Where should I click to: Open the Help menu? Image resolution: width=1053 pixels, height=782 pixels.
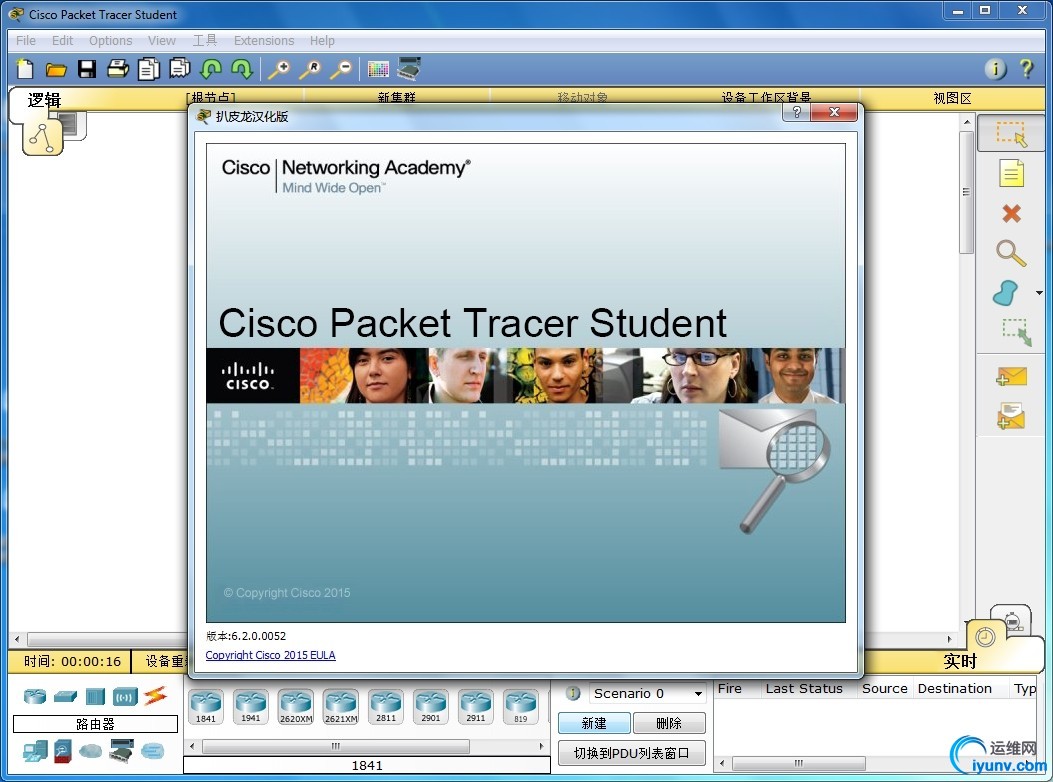(322, 40)
